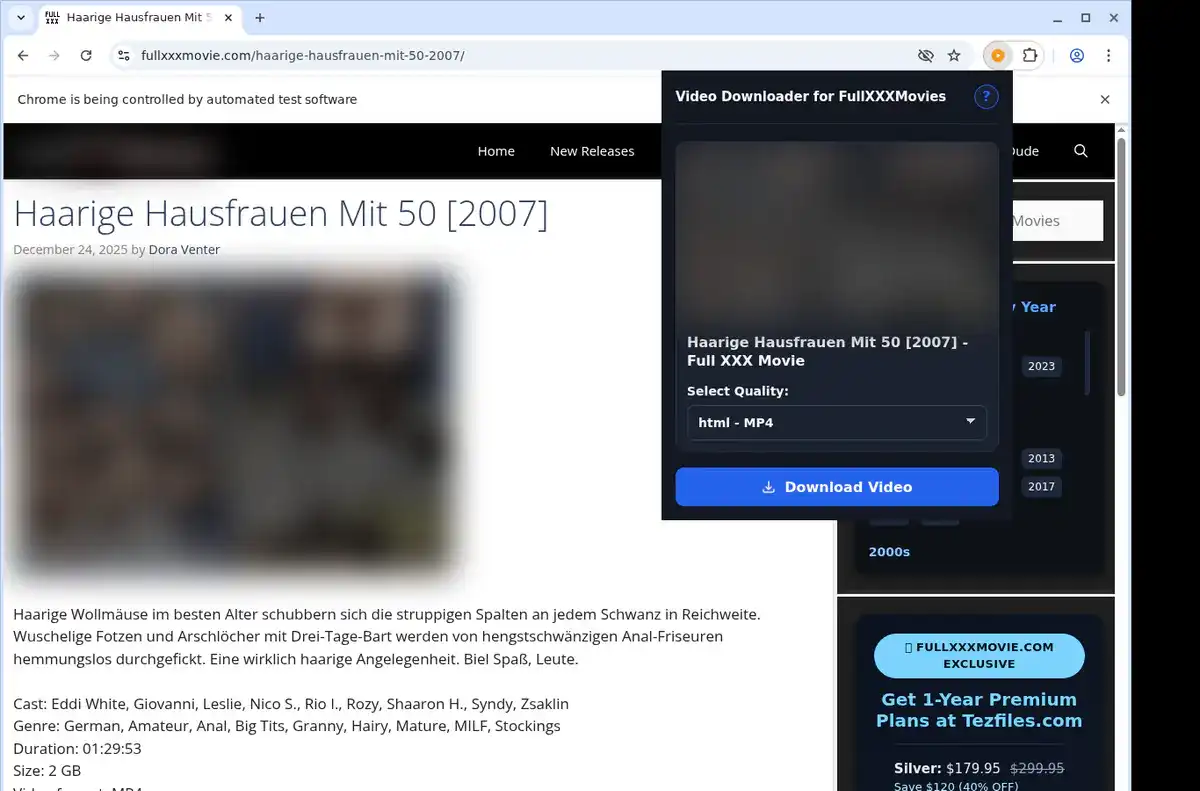Screen dimensions: 1200x791
Task: Select the 2023 year tag
Action: pos(1041,366)
